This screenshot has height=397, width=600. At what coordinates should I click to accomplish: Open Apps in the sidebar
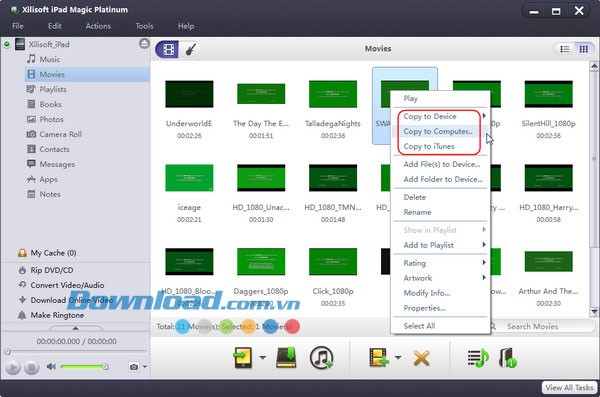tap(48, 179)
